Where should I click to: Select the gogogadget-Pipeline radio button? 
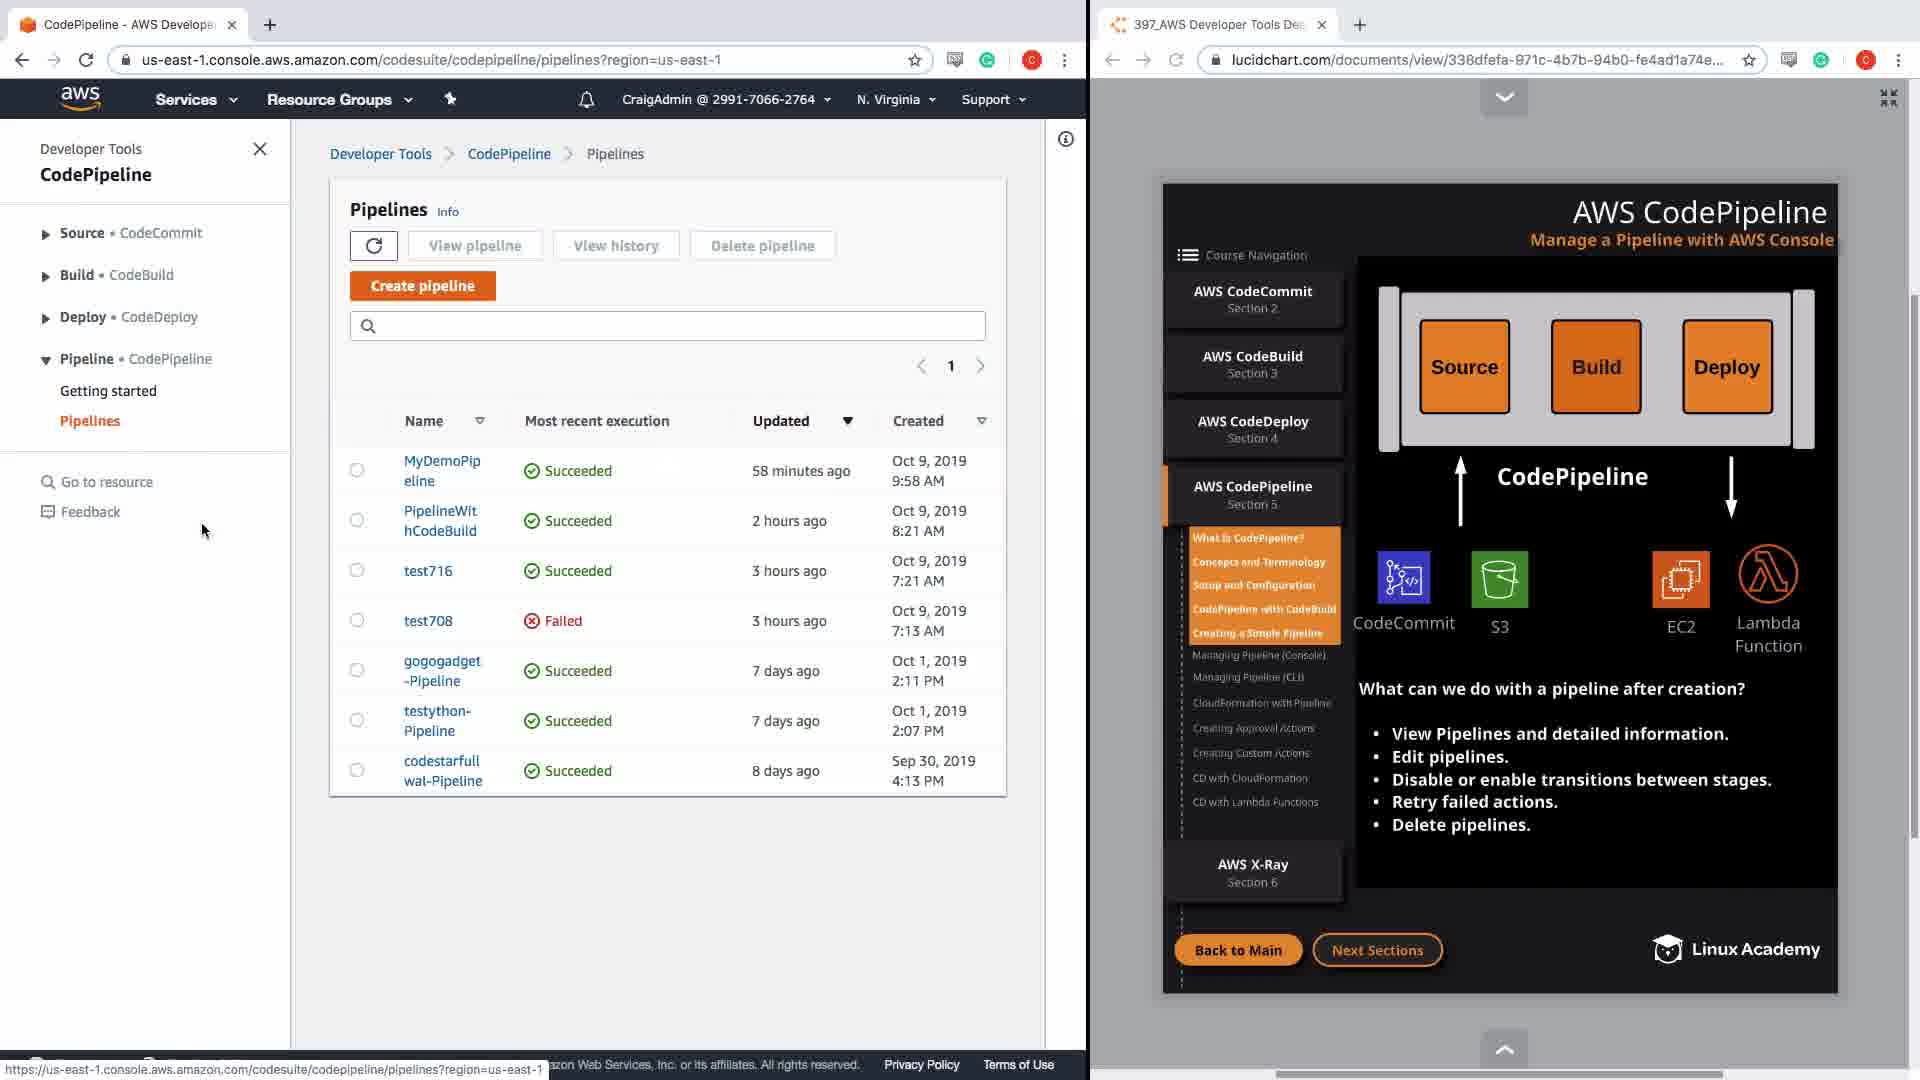coord(357,670)
